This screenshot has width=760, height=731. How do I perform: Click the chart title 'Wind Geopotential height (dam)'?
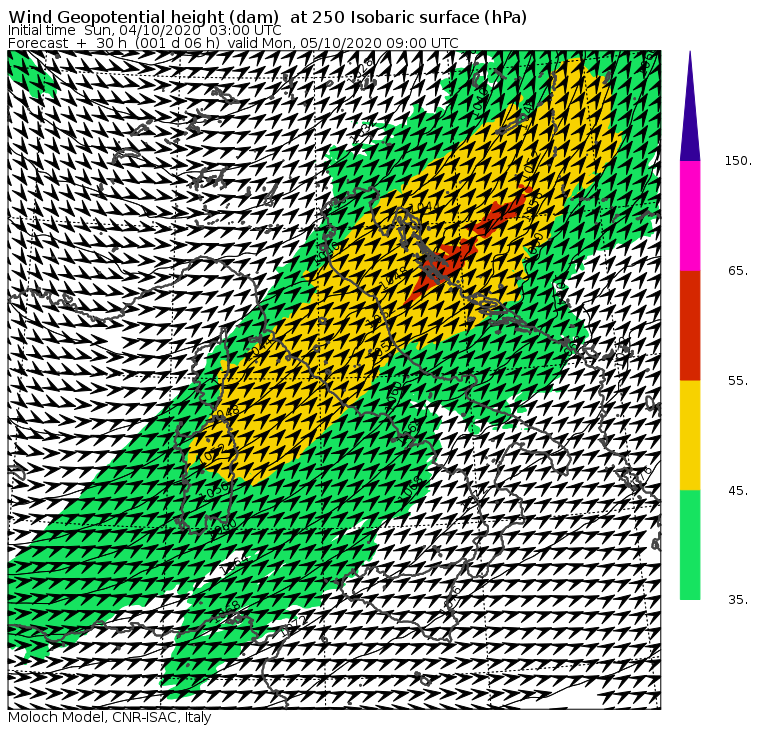(x=143, y=17)
